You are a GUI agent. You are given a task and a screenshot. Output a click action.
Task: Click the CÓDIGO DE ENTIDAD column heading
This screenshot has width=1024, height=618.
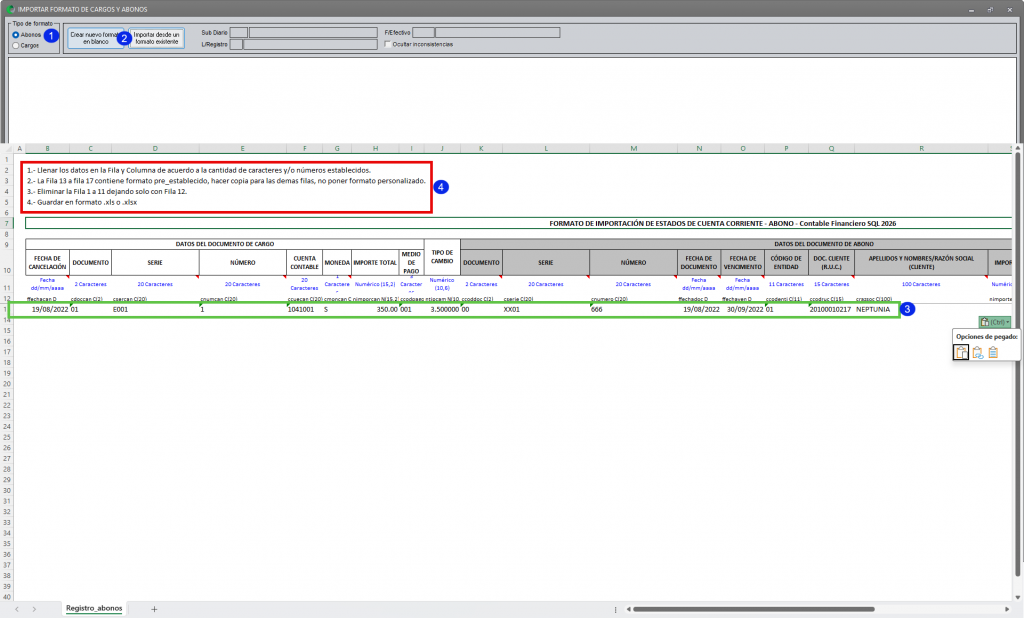[x=786, y=263]
